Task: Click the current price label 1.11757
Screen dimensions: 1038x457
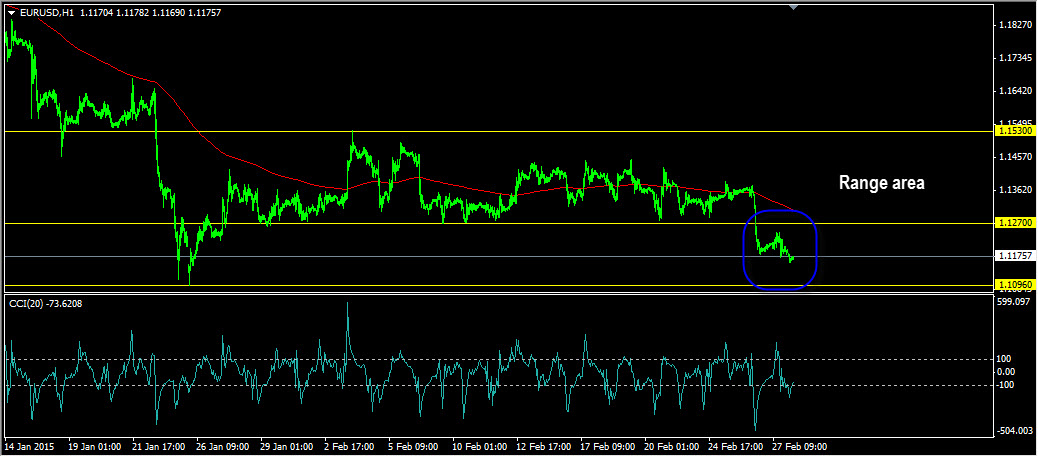Action: coord(1014,256)
